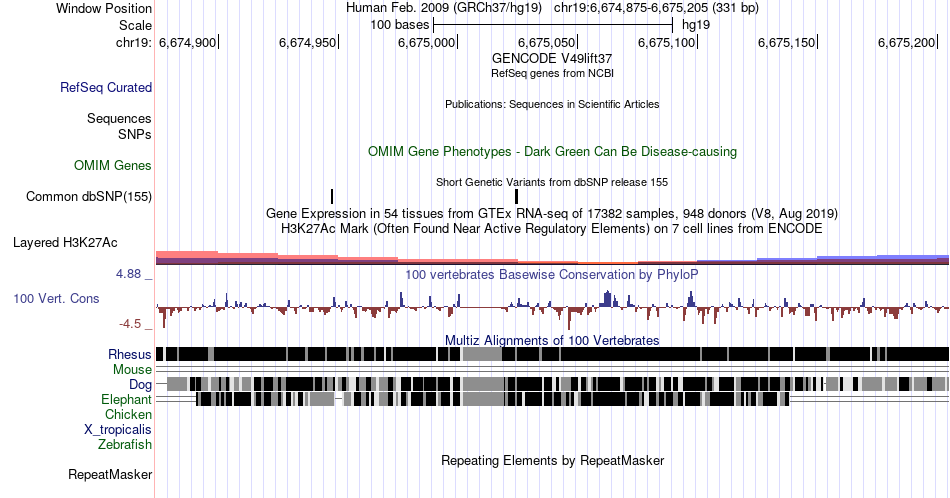Click the 100 bases scale bar
Viewport: 950px width, 498px height.
tap(553, 25)
